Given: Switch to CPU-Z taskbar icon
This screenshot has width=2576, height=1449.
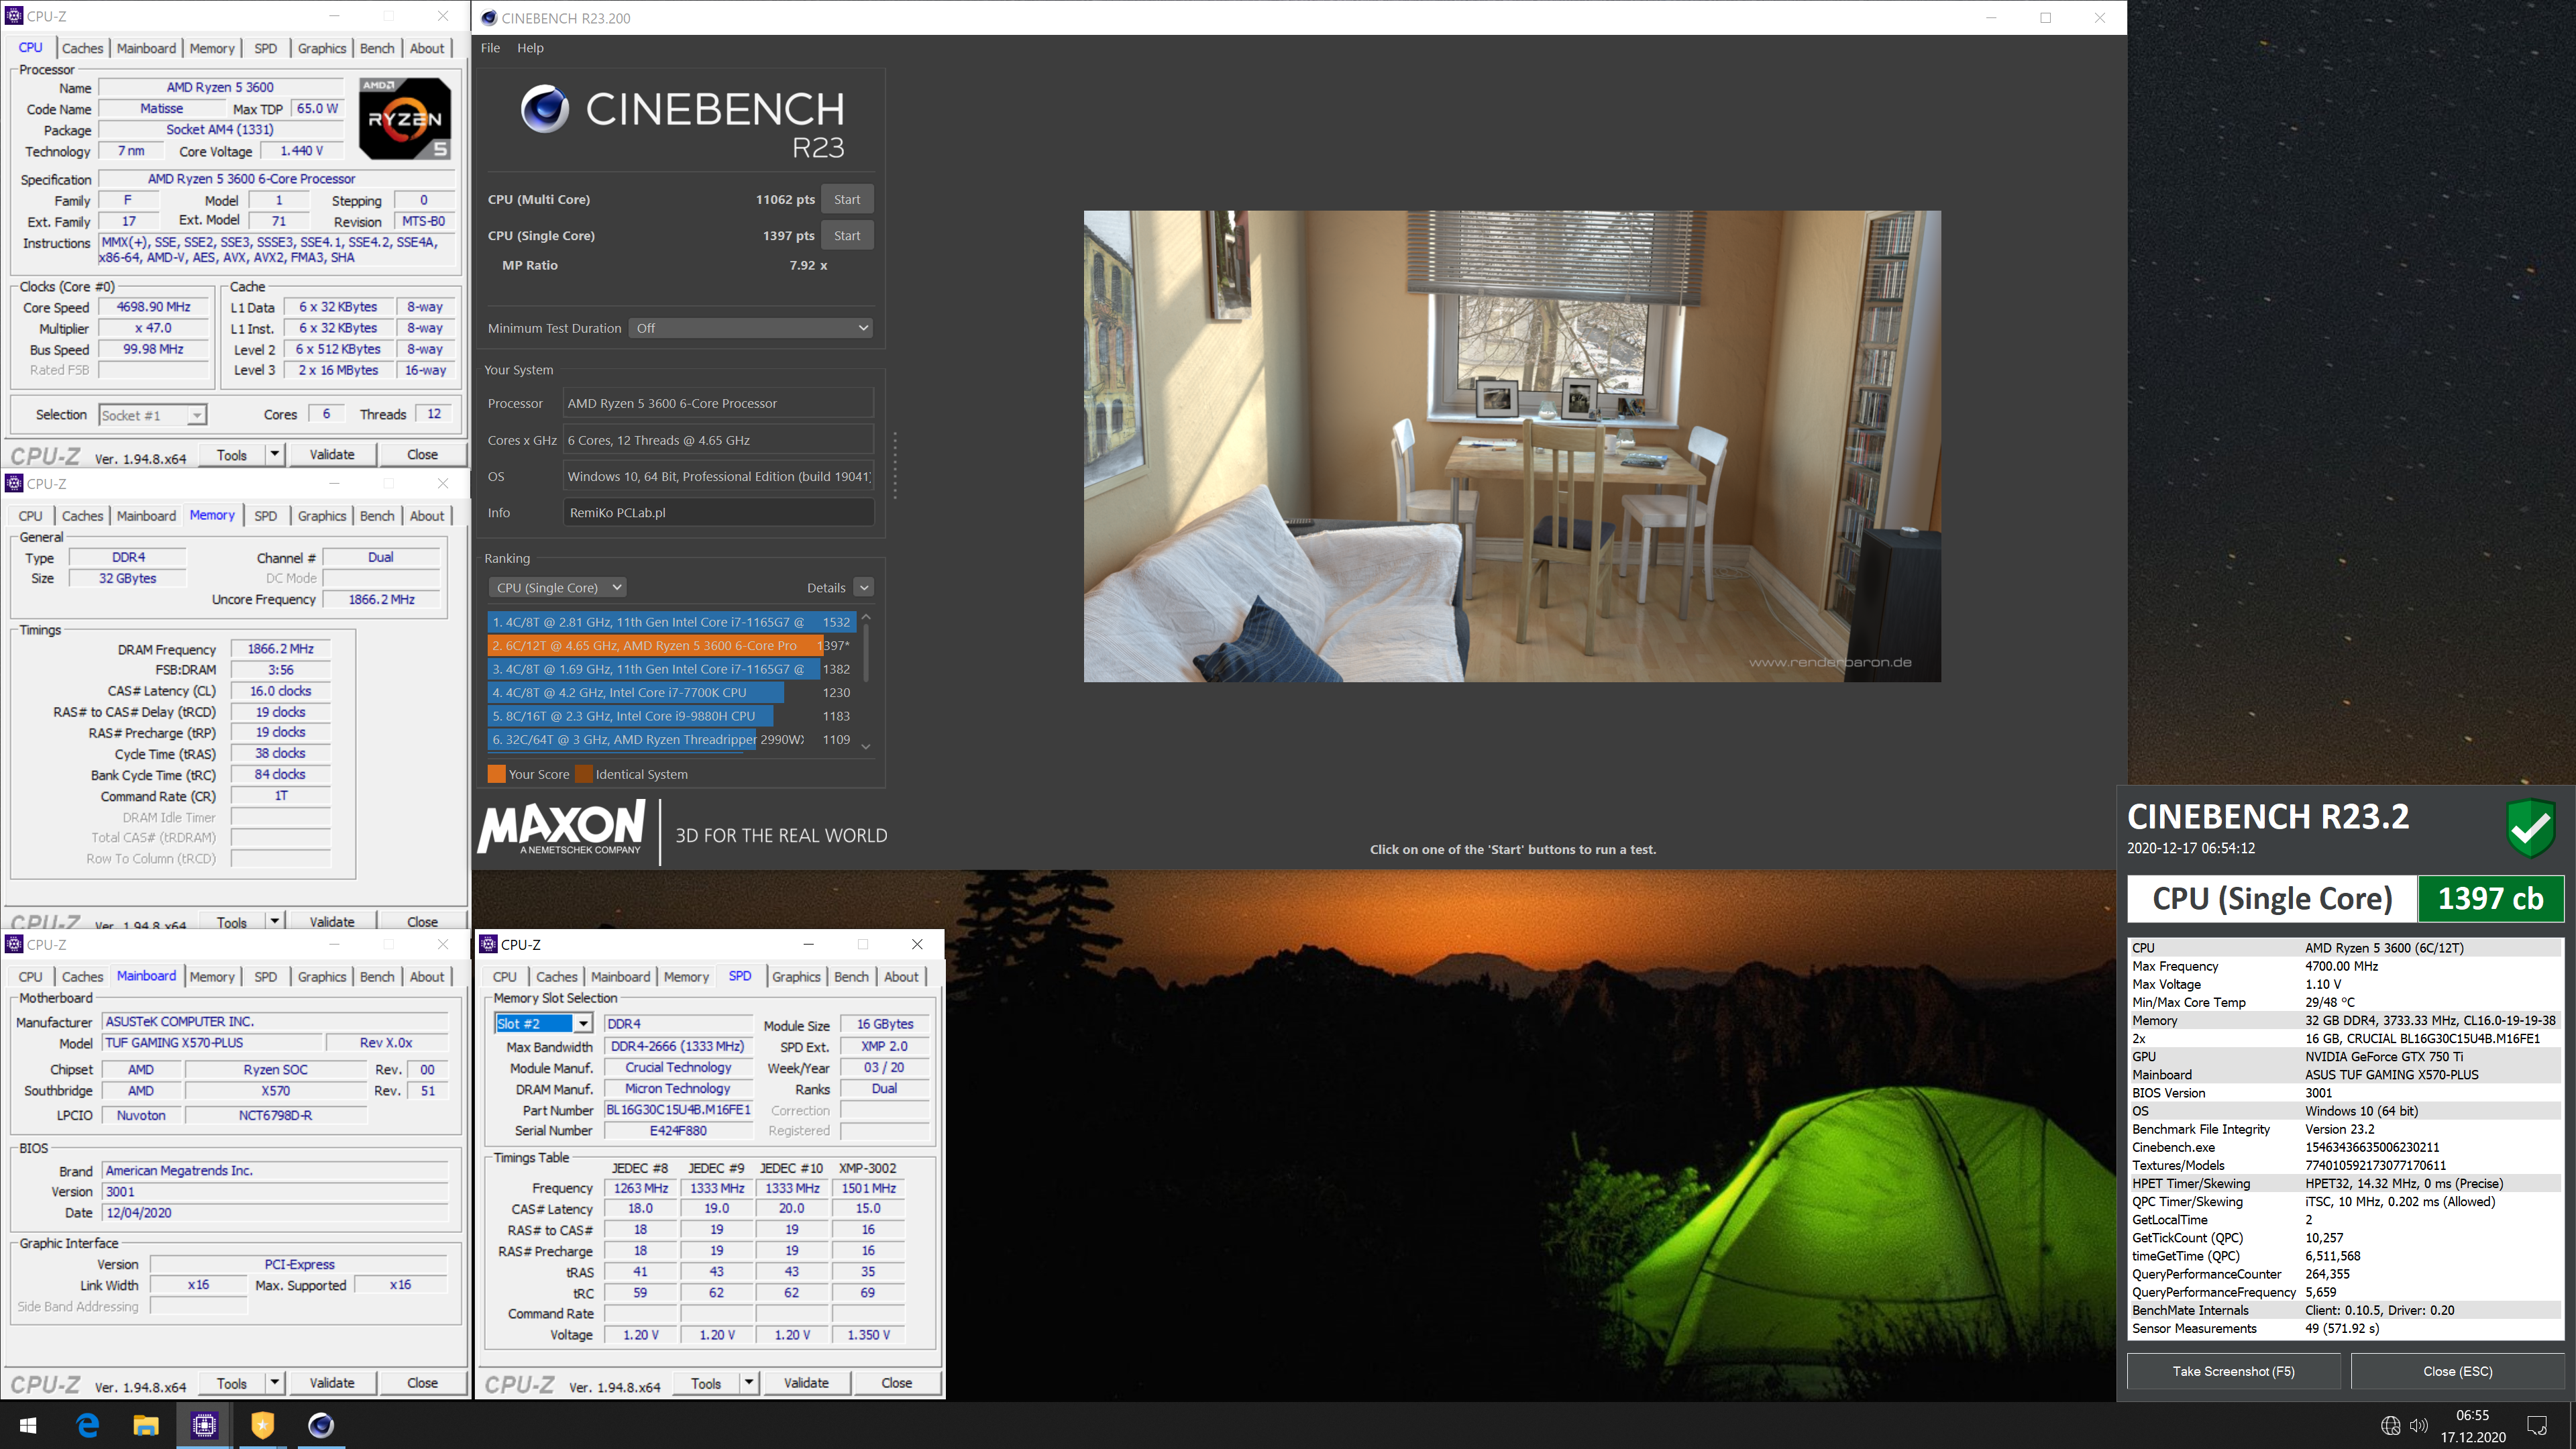Looking at the screenshot, I should click(204, 1425).
